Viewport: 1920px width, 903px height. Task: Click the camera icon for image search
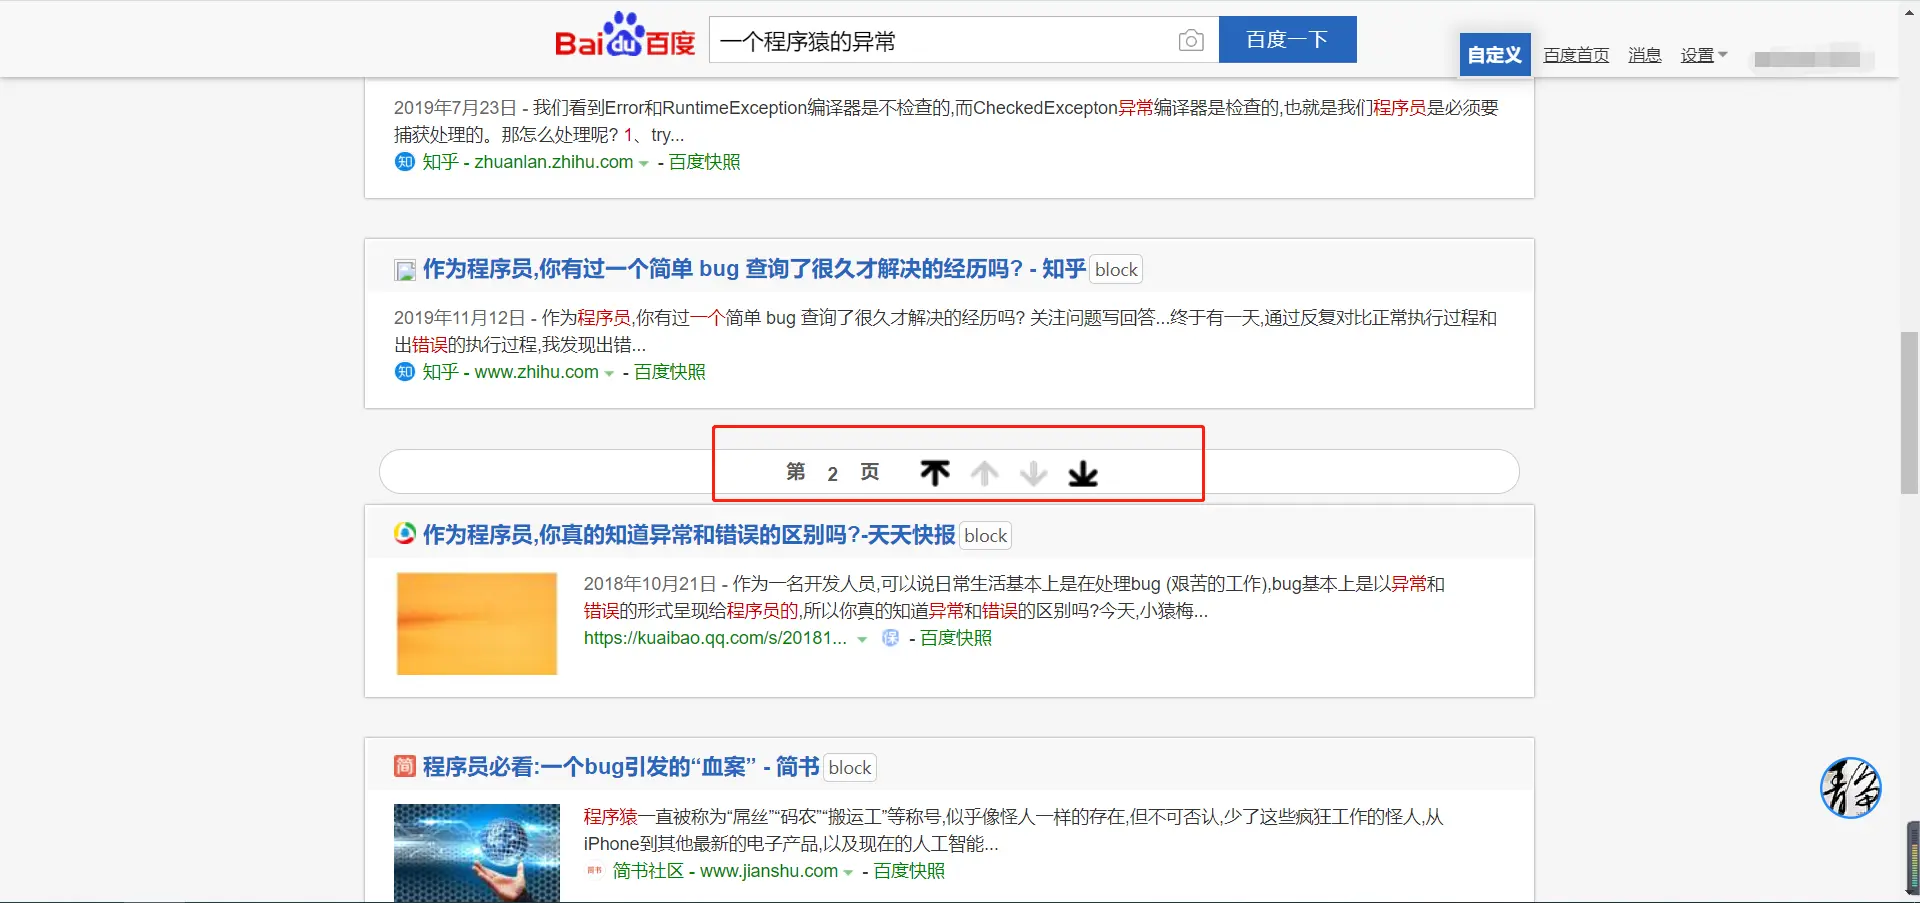[1190, 40]
